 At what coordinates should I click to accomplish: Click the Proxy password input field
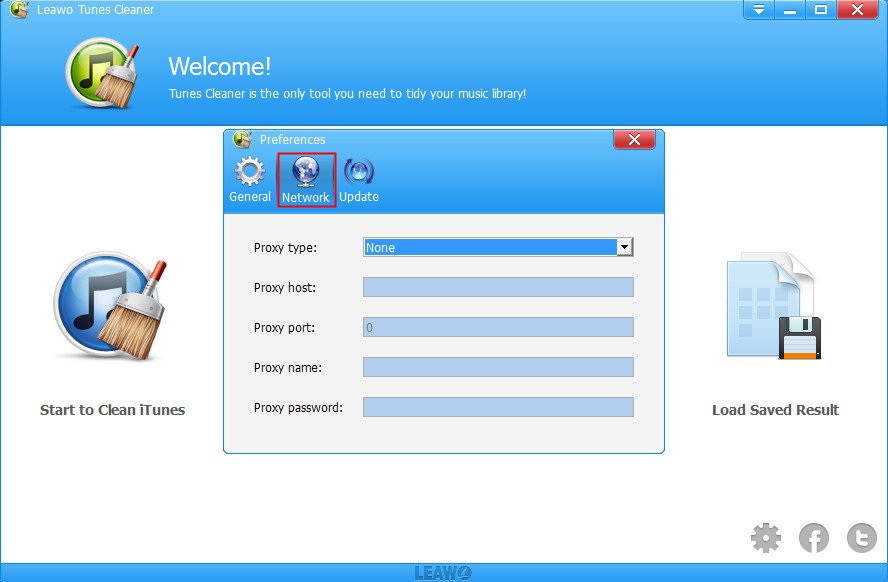click(x=498, y=407)
